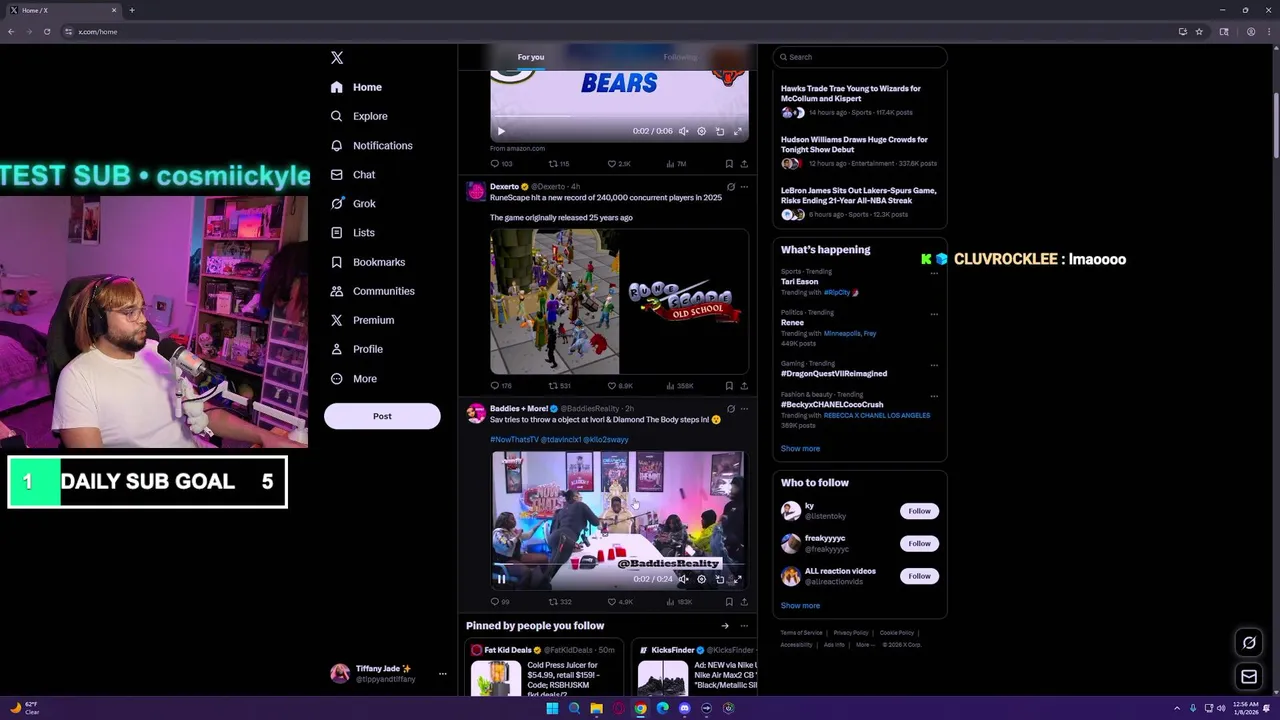Open Bears video playback settings gear
Viewport: 1280px width, 720px height.
[701, 131]
